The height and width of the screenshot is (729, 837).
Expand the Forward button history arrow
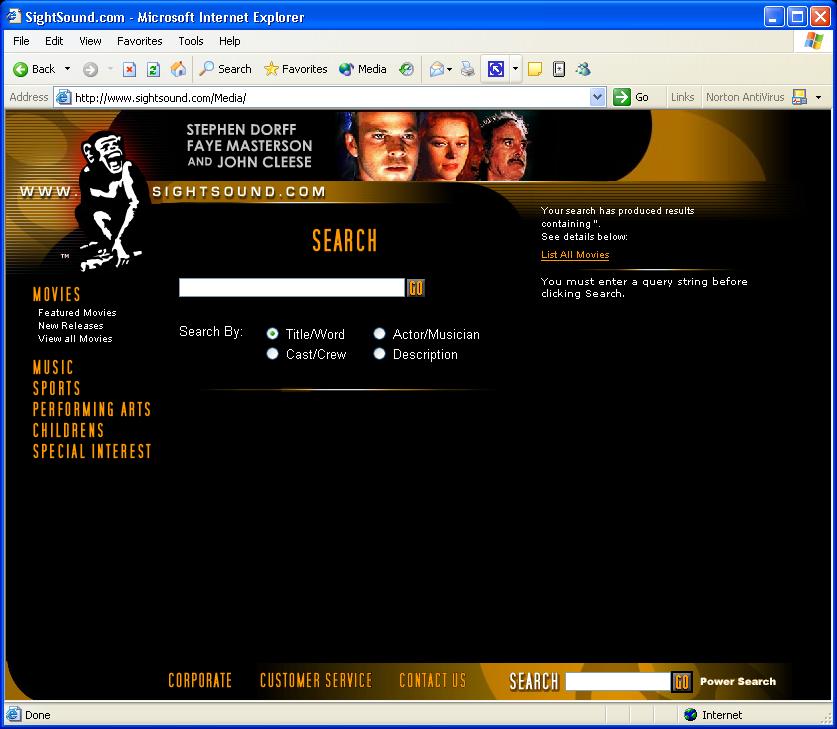point(110,69)
